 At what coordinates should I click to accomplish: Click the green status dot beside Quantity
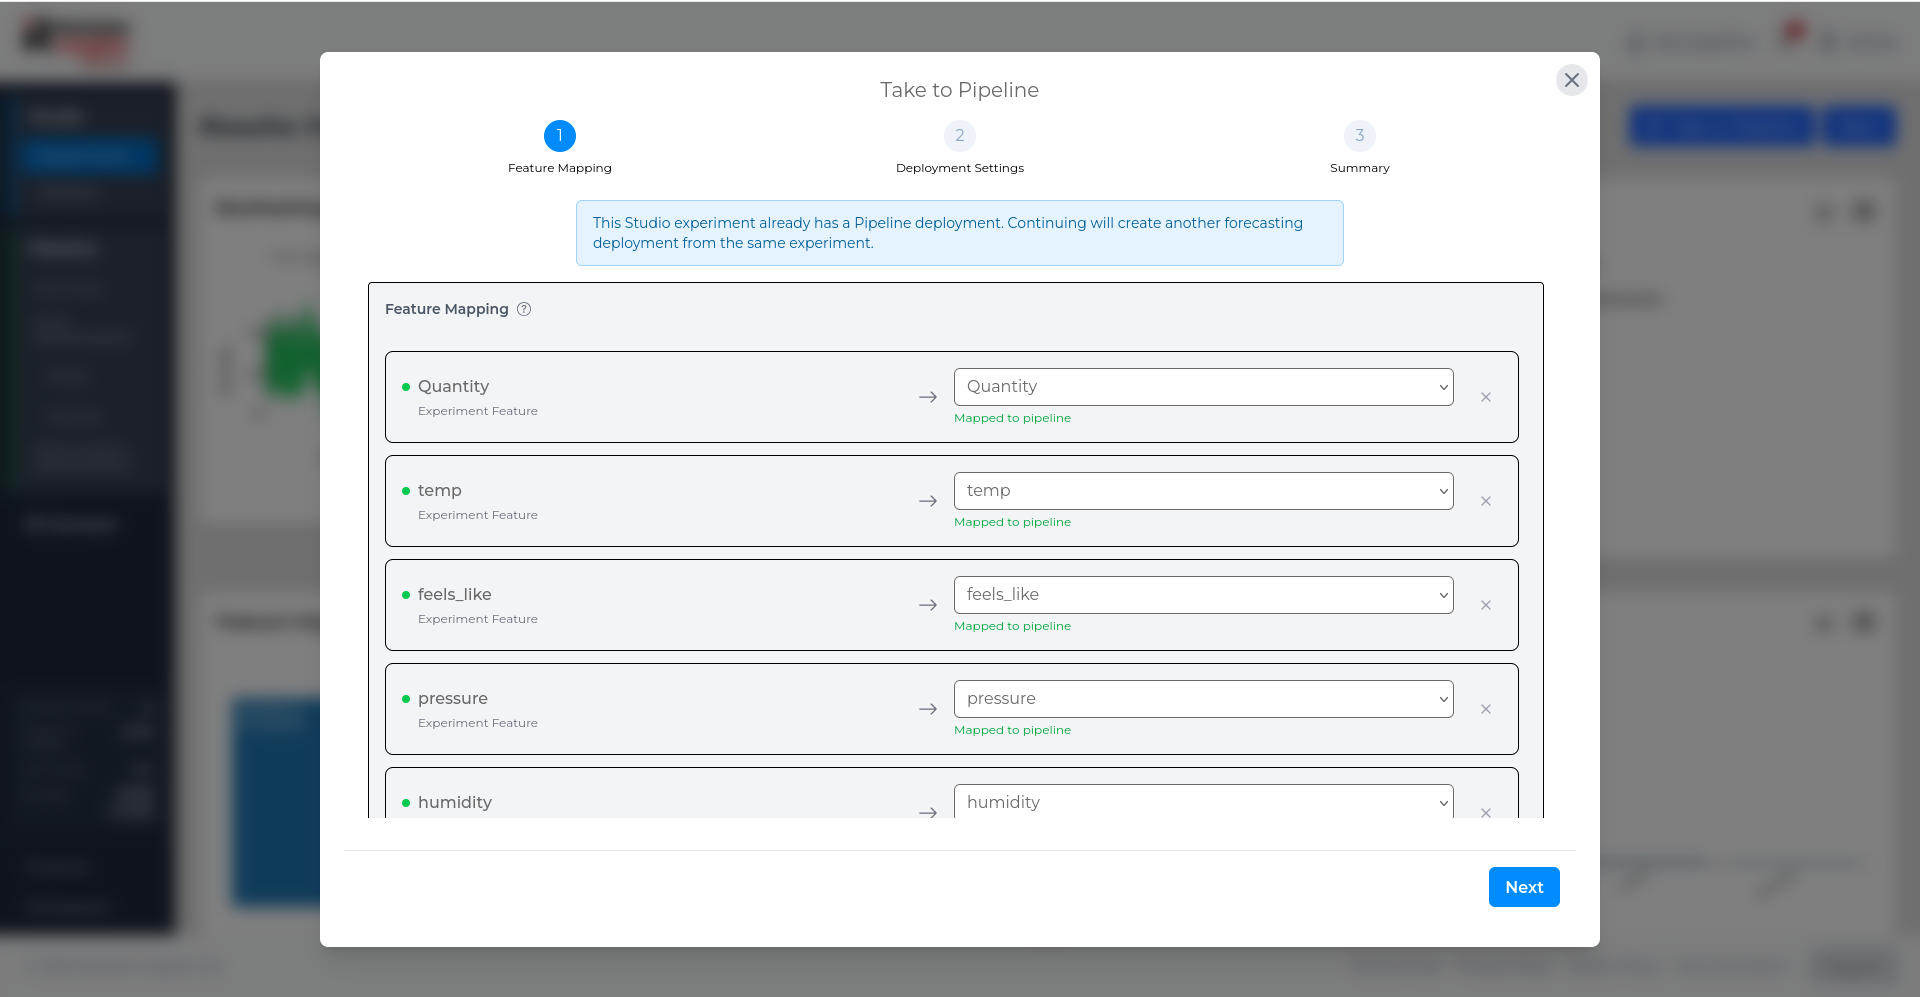coord(406,387)
